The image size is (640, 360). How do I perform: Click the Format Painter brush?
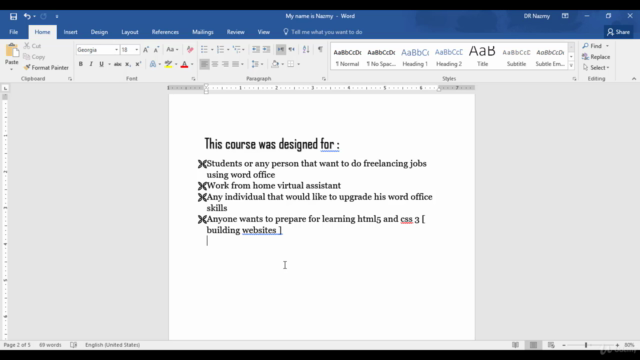[46, 68]
